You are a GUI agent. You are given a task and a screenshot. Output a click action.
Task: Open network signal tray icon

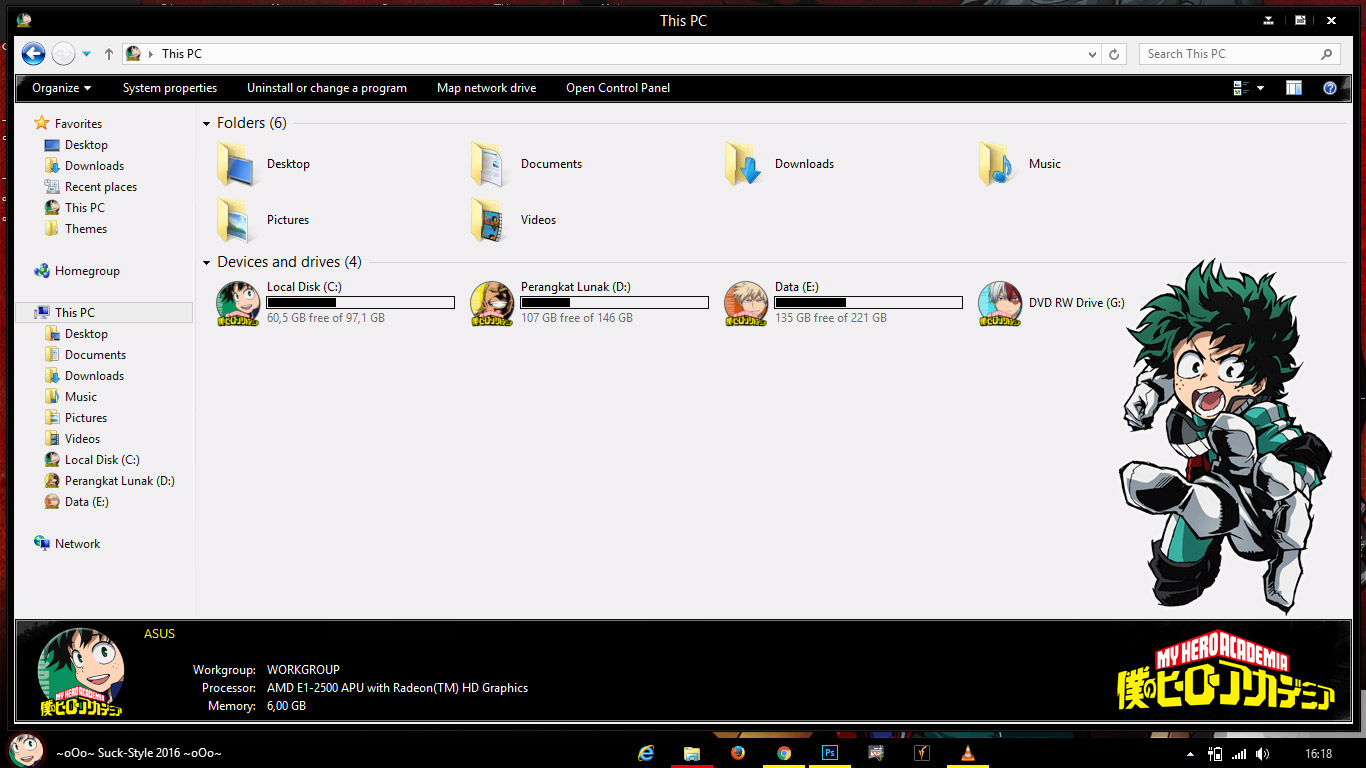click(1239, 754)
